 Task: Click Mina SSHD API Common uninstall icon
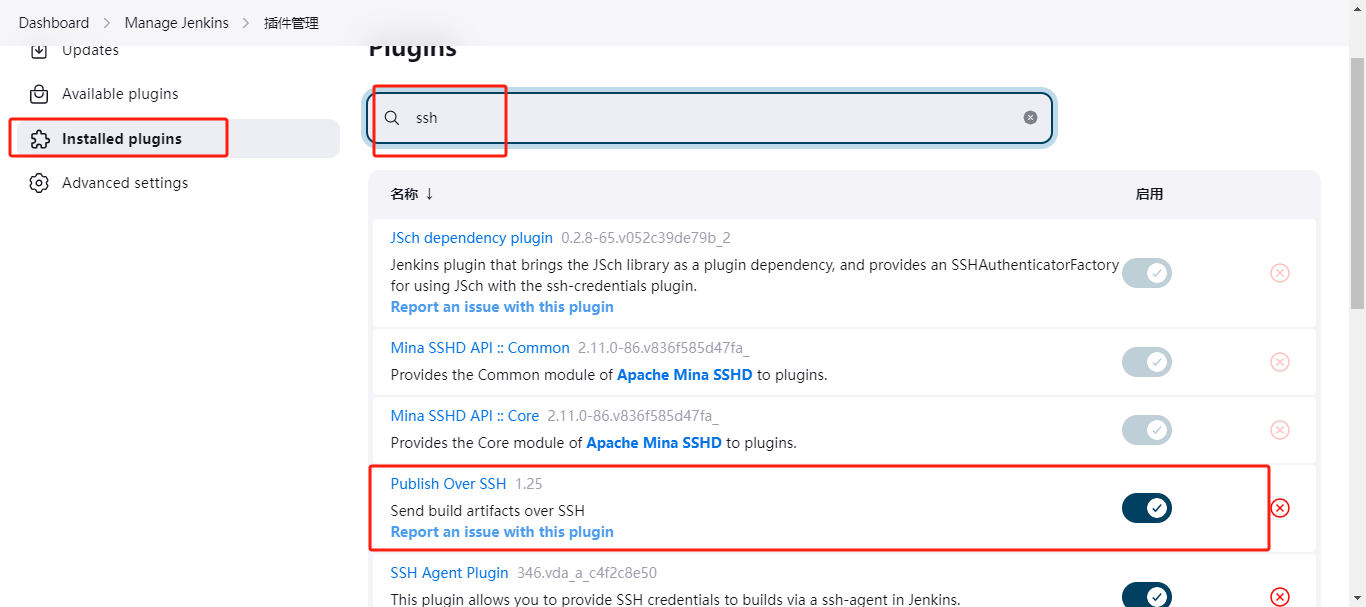[1279, 362]
